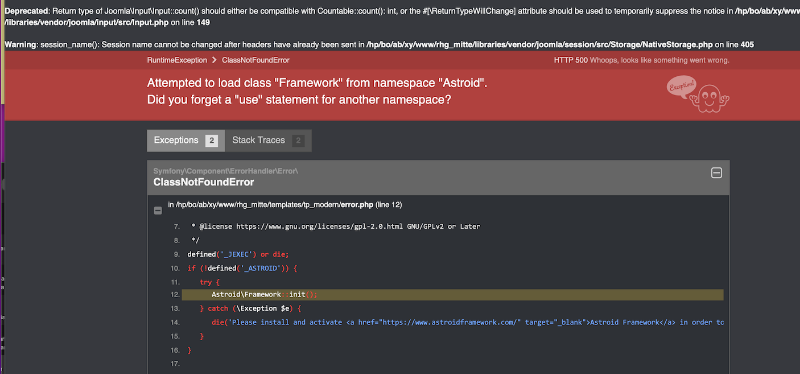Click the RuntimeException breadcrumb
The image size is (800, 374).
point(177,60)
